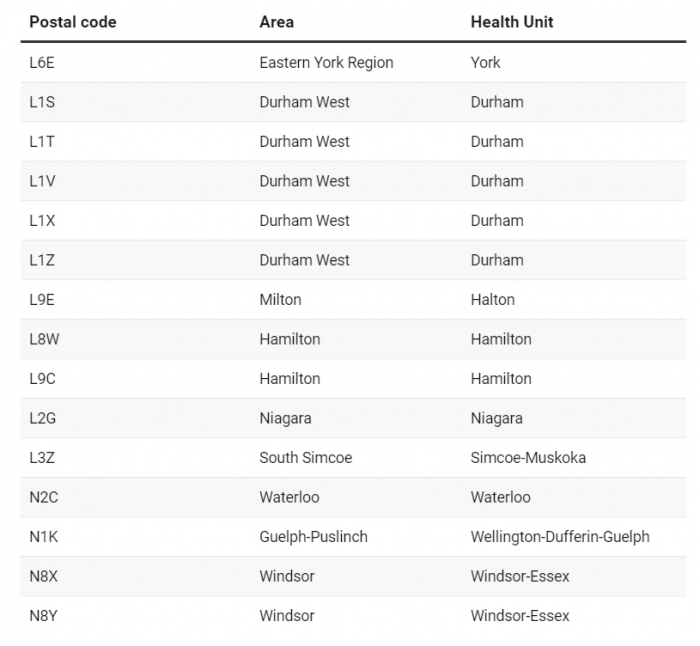This screenshot has width=700, height=646.
Task: Click the Area column header
Action: pos(276,22)
